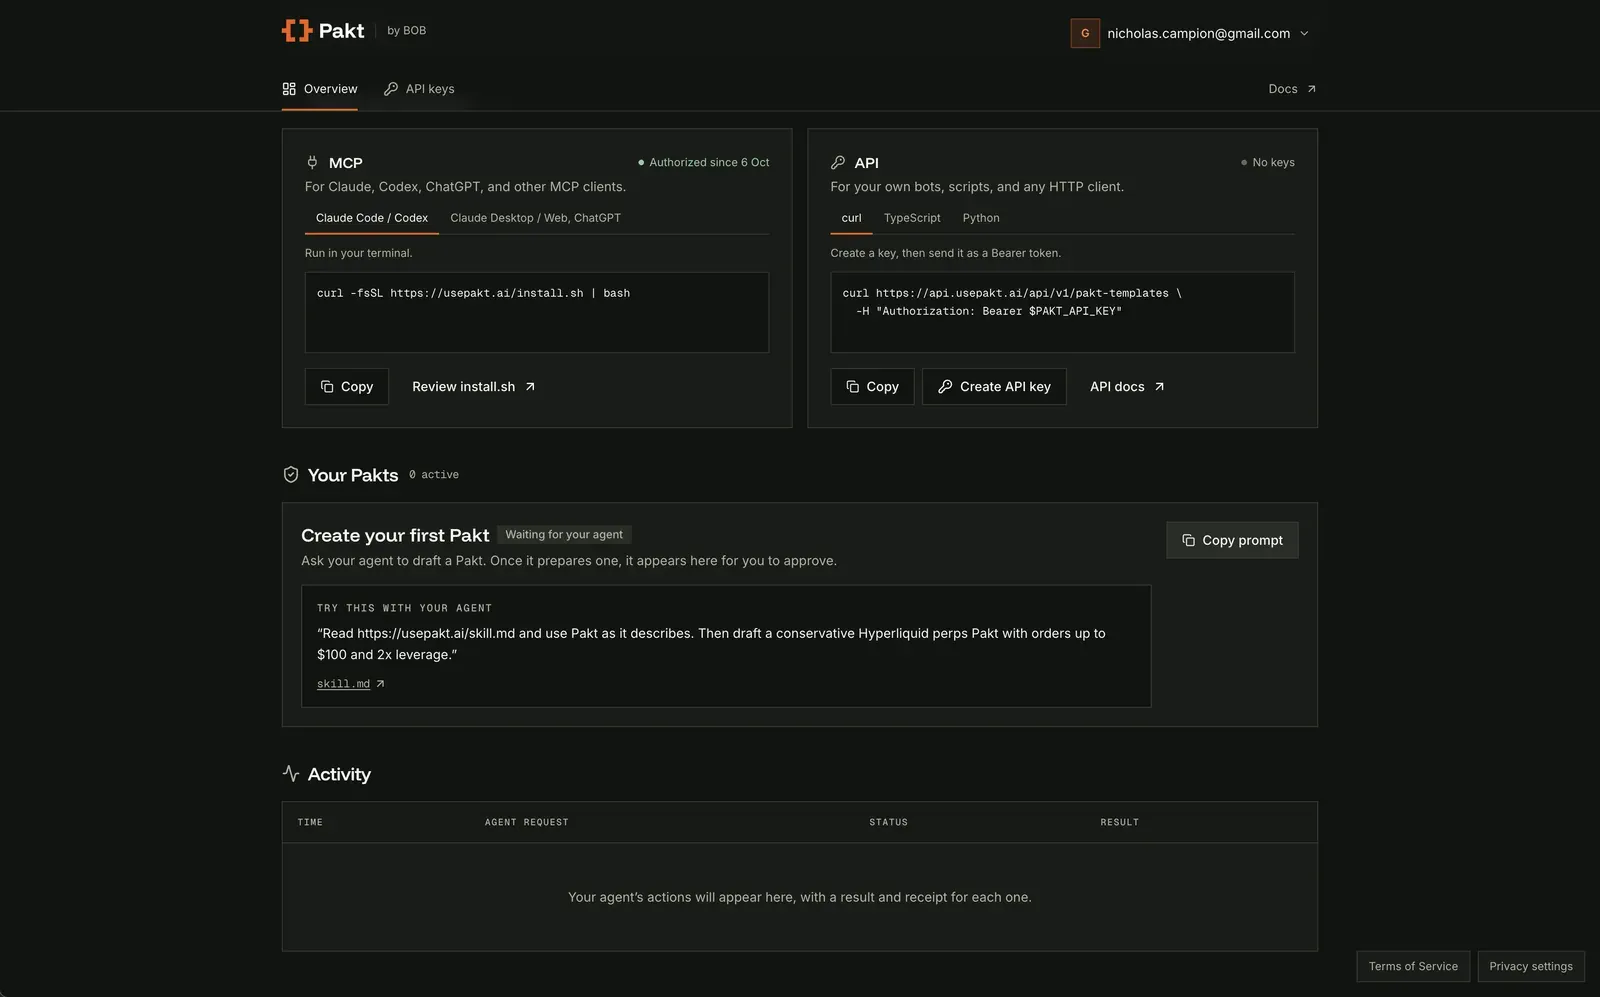Copy the MCP install command
This screenshot has width=1600, height=997.
click(347, 386)
